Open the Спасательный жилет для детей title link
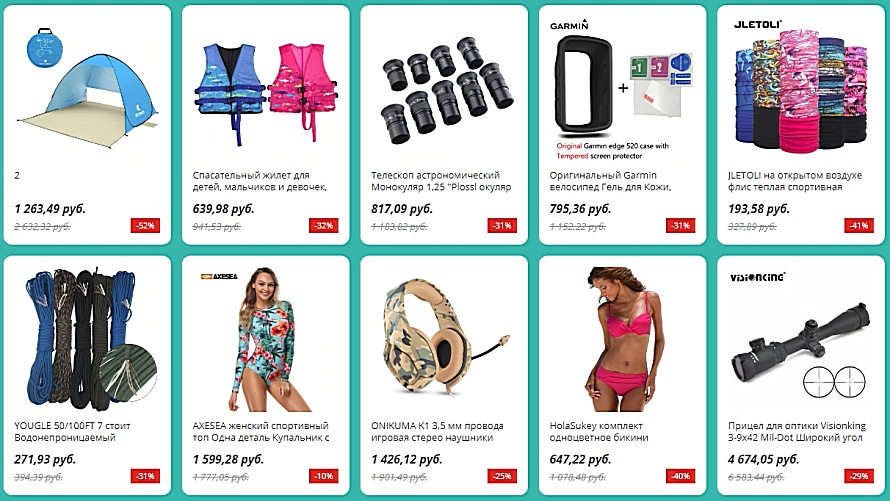The width and height of the screenshot is (890, 501). [x=260, y=181]
